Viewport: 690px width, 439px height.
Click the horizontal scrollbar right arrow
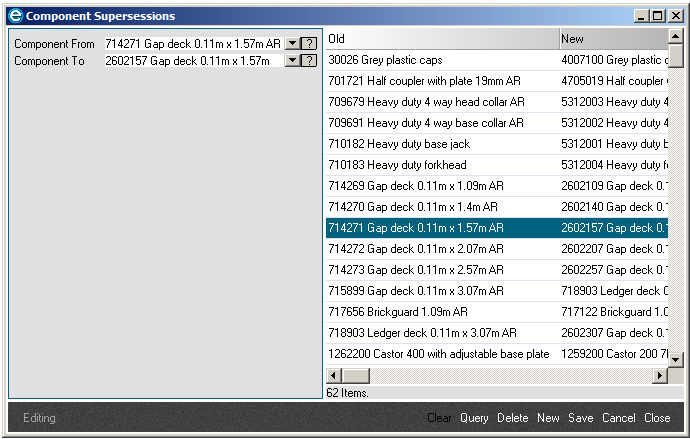coord(660,376)
